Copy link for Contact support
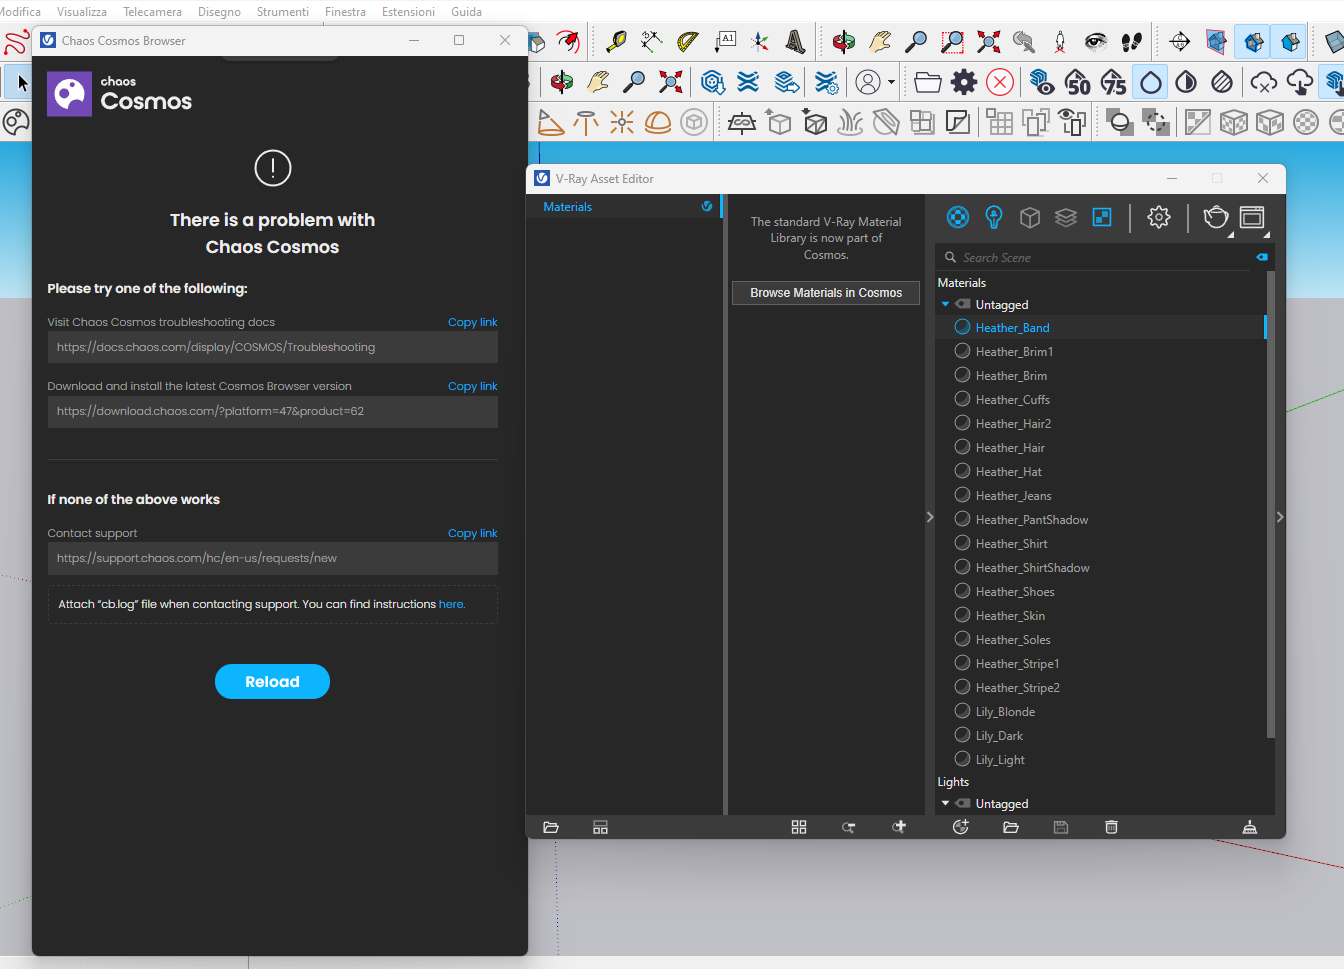Screen dimensions: 1344x969 [x=472, y=533]
